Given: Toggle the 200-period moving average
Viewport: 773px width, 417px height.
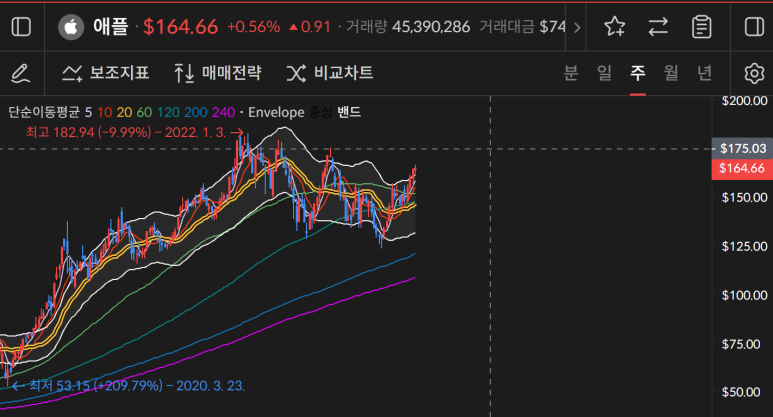Looking at the screenshot, I should click(196, 112).
